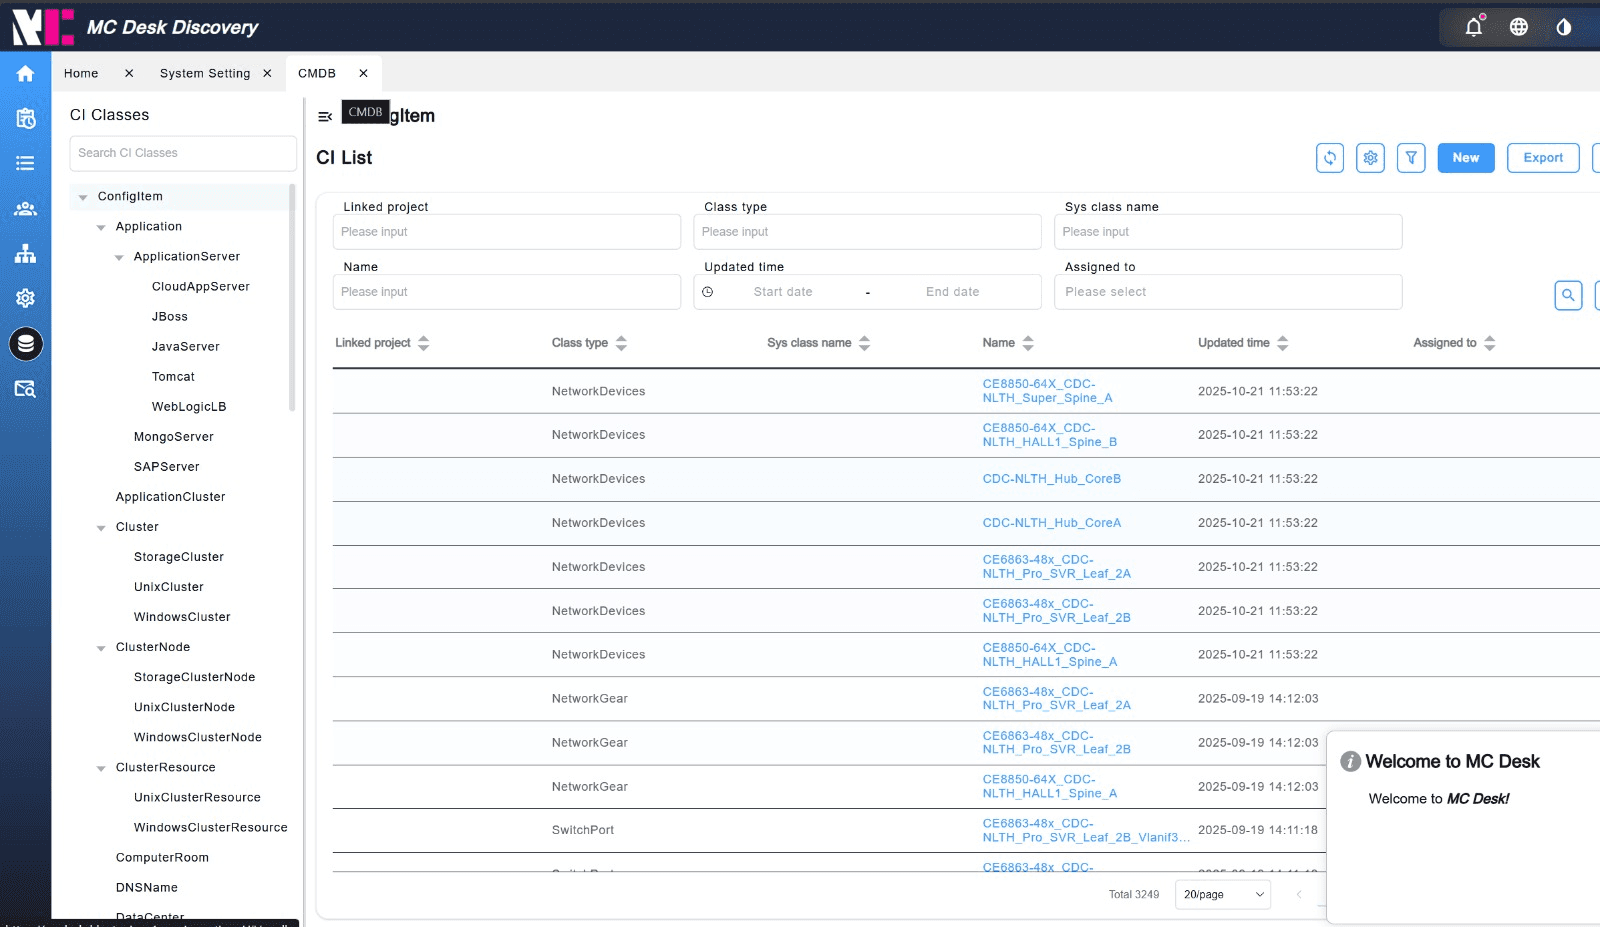This screenshot has height=927, width=1600.
Task: Open CE8850-64X_CDC-NLTH_Super_Spine_A link
Action: 1047,391
